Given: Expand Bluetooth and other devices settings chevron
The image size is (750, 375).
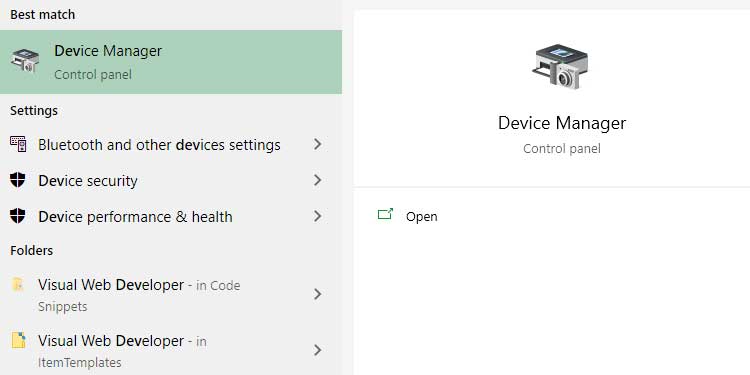Looking at the screenshot, I should (x=318, y=144).
